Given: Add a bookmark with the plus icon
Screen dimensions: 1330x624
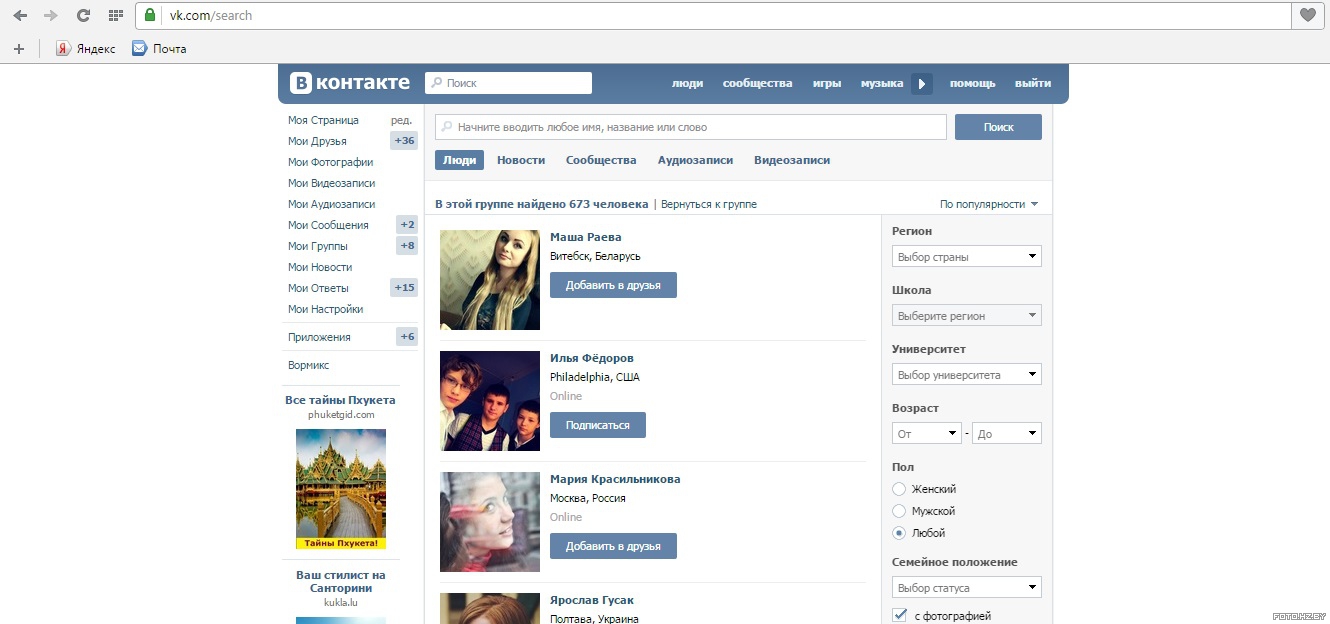Looking at the screenshot, I should (x=18, y=48).
